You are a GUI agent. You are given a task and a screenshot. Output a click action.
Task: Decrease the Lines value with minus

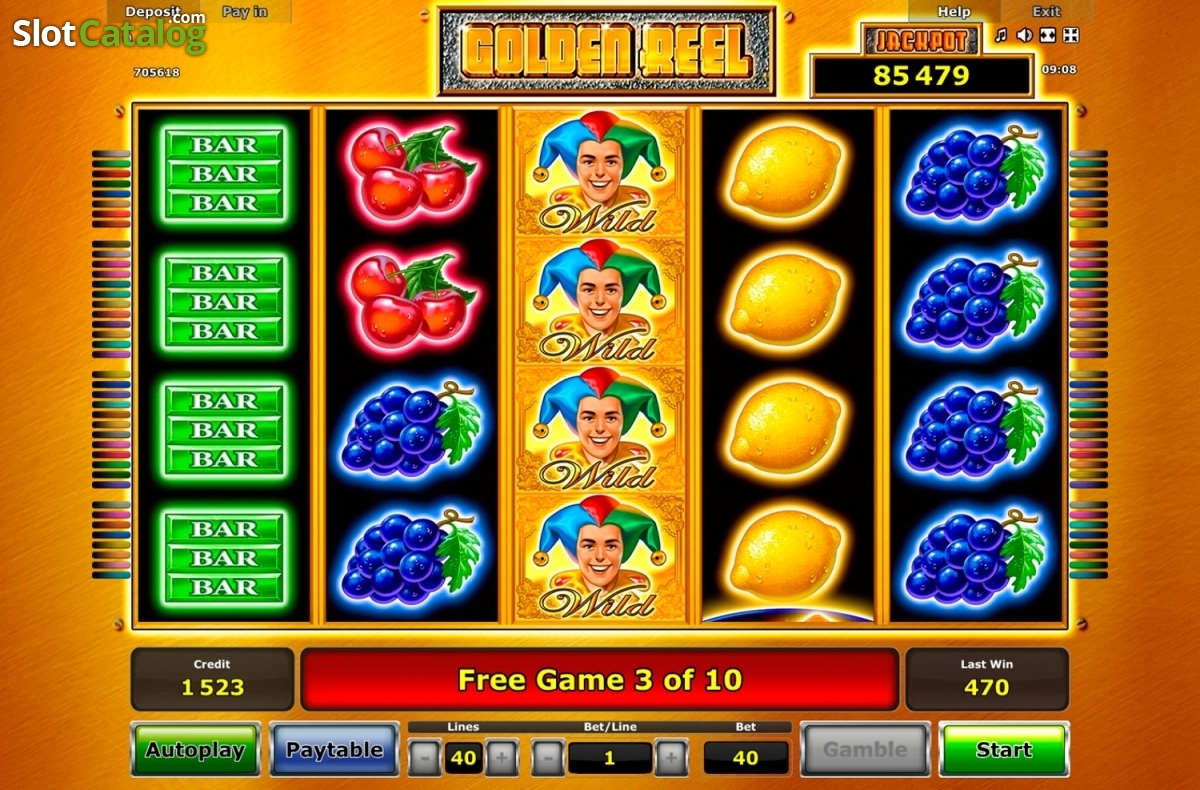coord(425,757)
